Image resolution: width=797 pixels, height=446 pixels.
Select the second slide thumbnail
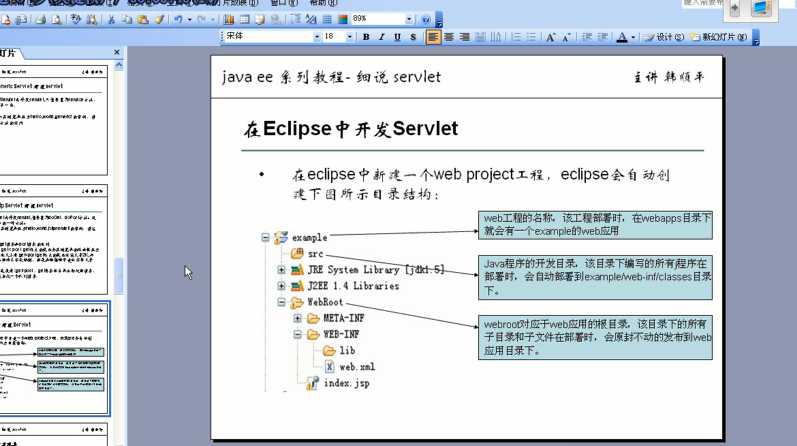pos(53,240)
